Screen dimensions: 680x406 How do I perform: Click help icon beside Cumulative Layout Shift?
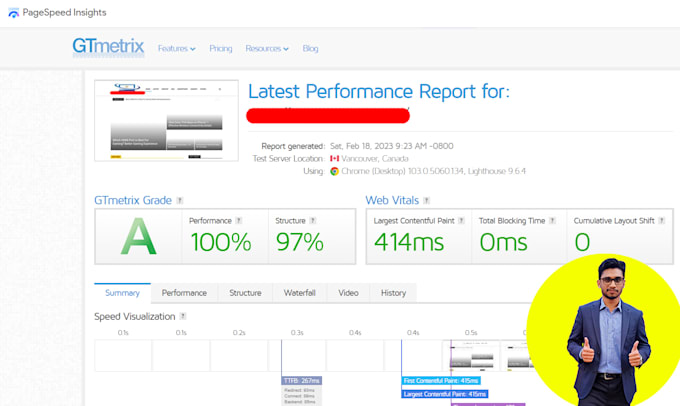click(x=661, y=221)
